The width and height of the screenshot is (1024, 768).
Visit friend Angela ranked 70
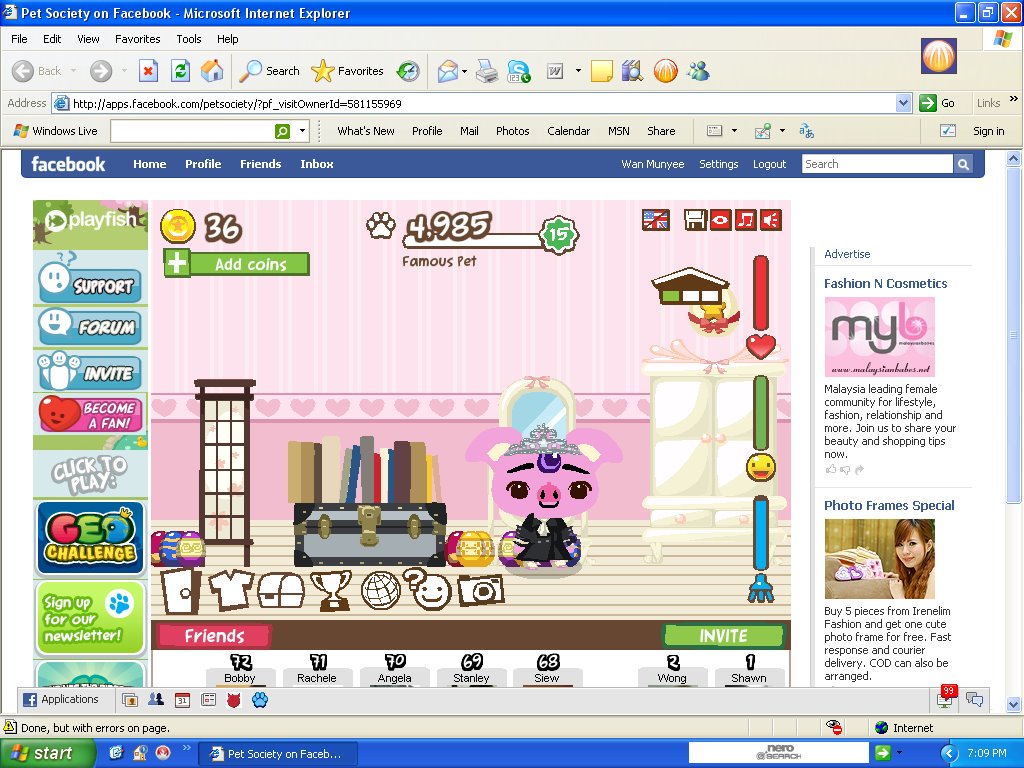coord(394,671)
